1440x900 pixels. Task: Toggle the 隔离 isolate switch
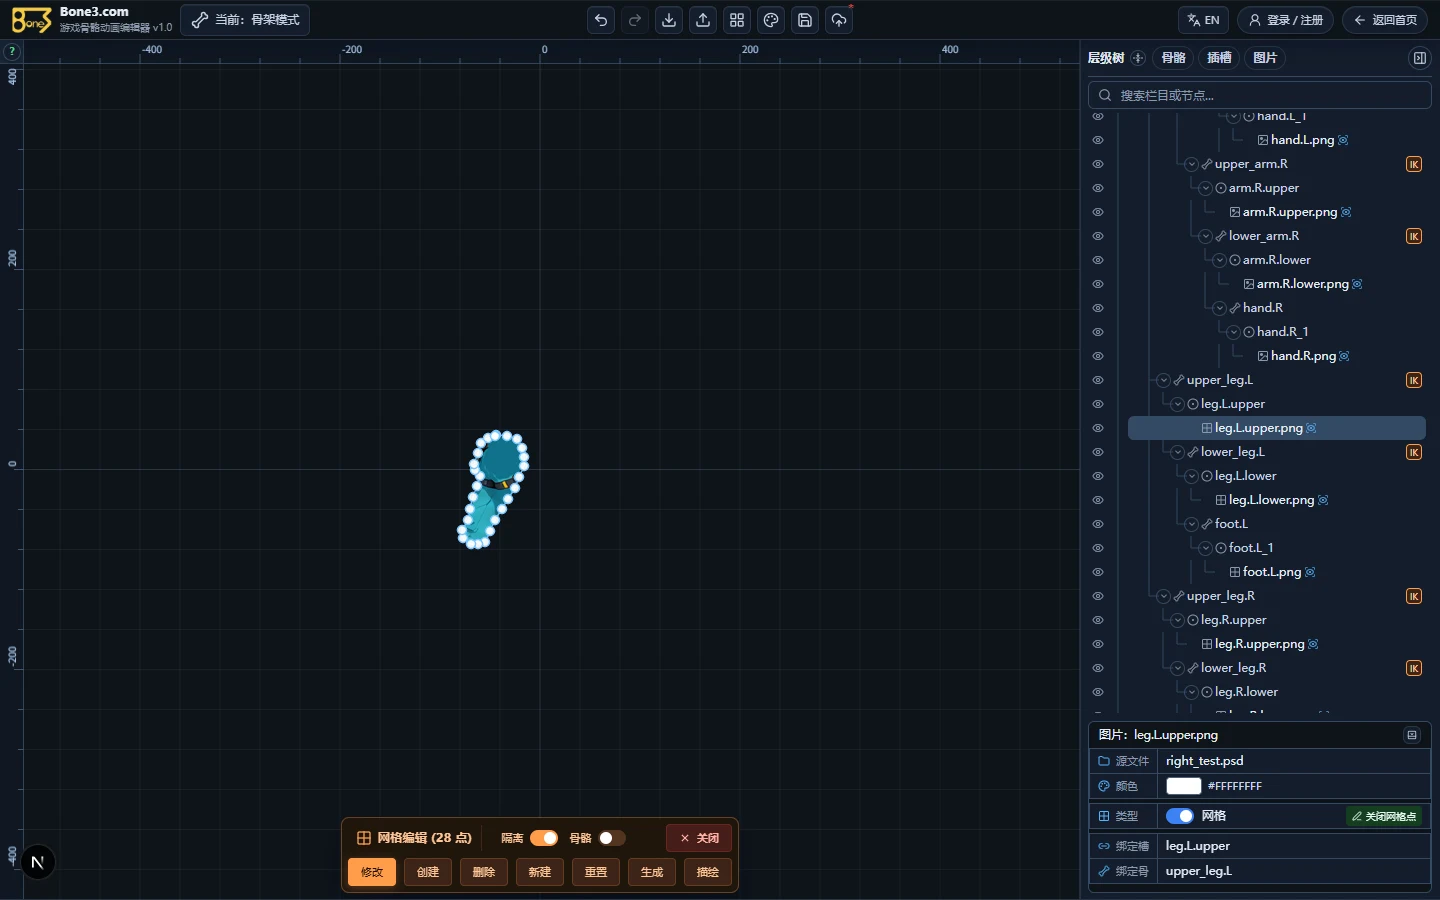[x=544, y=838]
